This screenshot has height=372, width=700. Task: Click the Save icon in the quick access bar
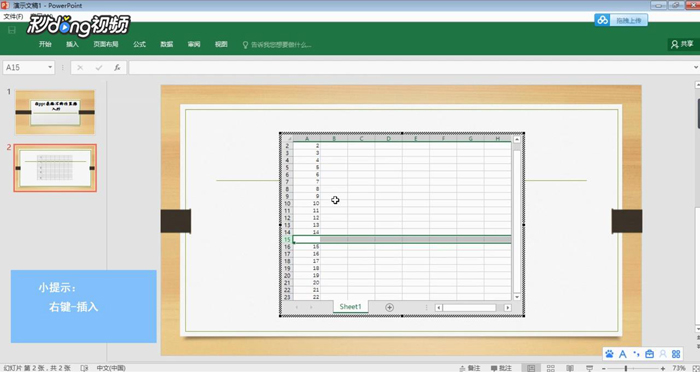[12, 30]
